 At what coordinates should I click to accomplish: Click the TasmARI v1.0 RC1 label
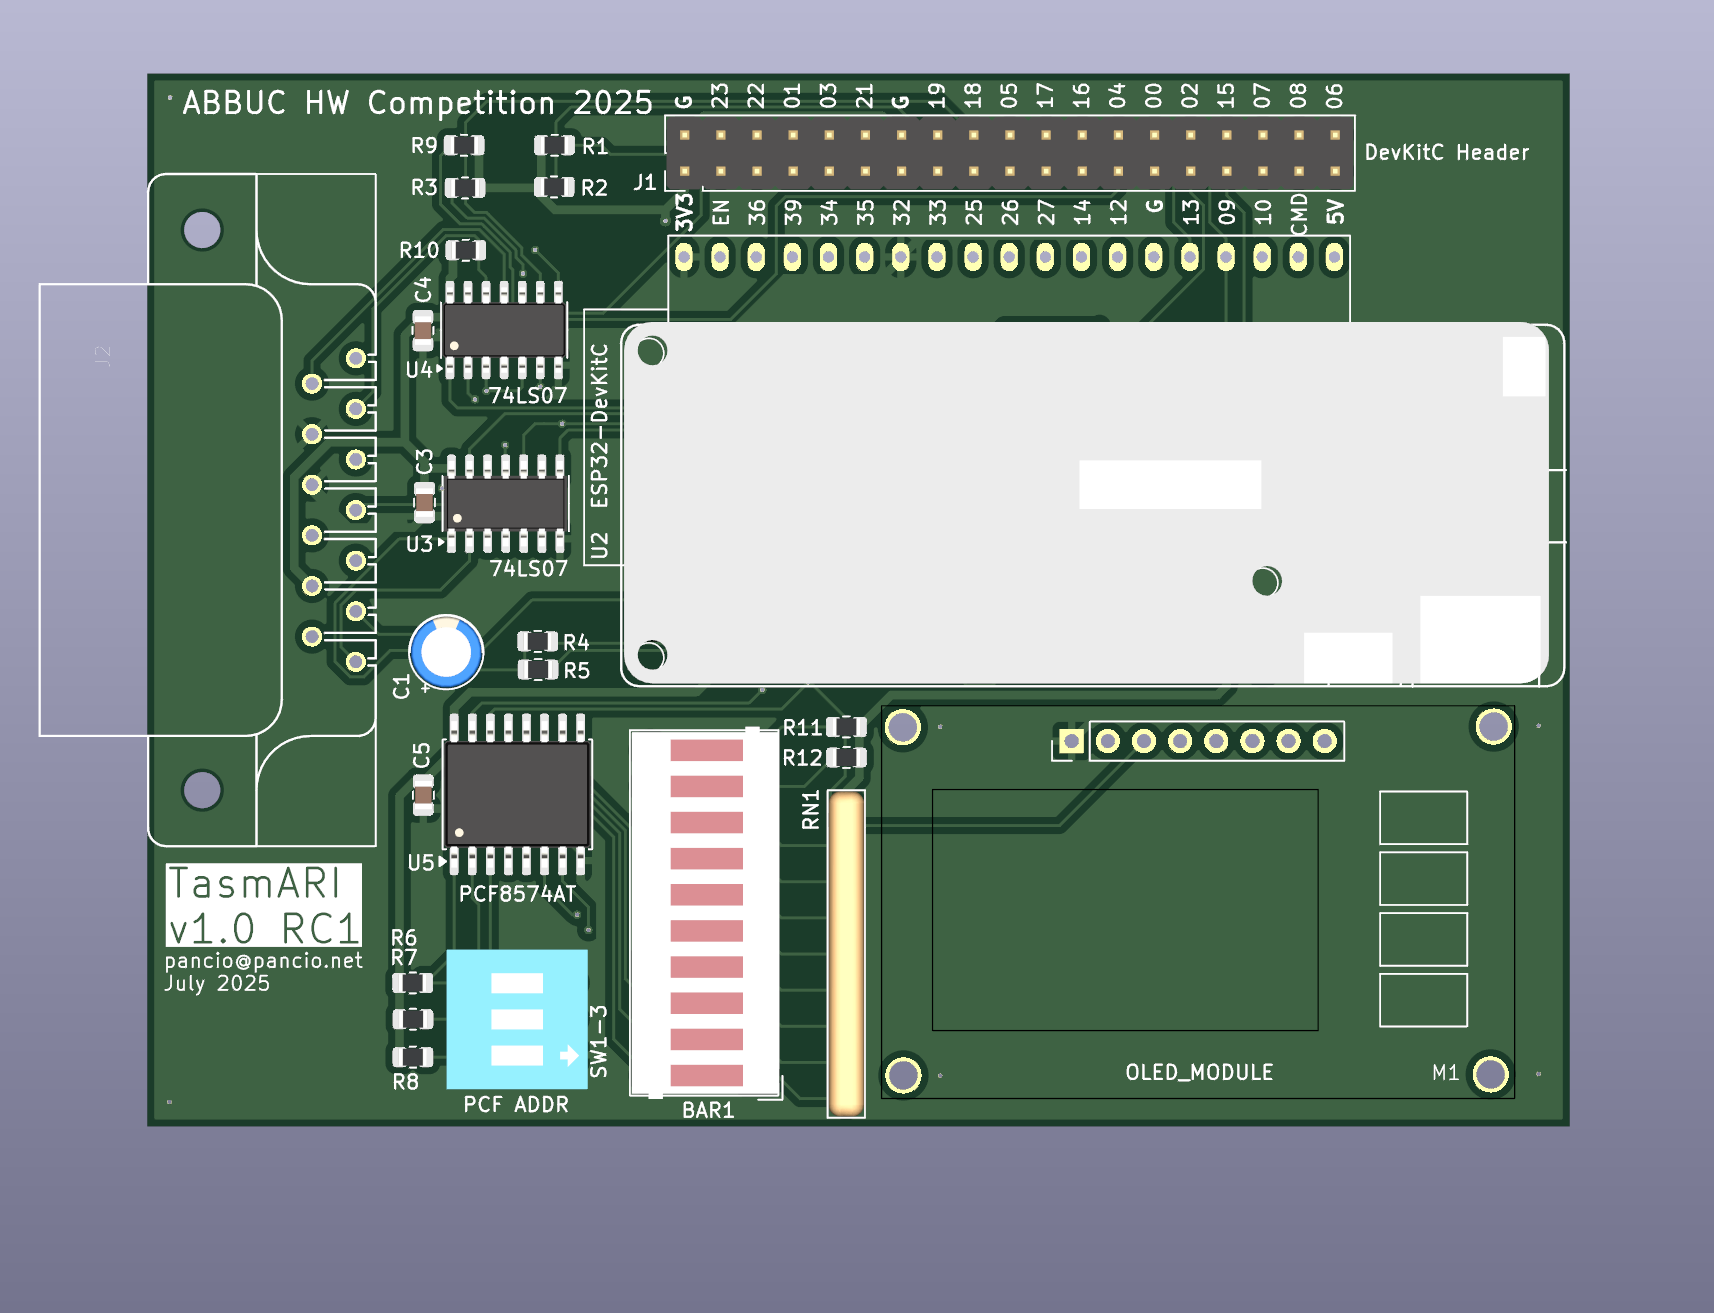pos(263,906)
